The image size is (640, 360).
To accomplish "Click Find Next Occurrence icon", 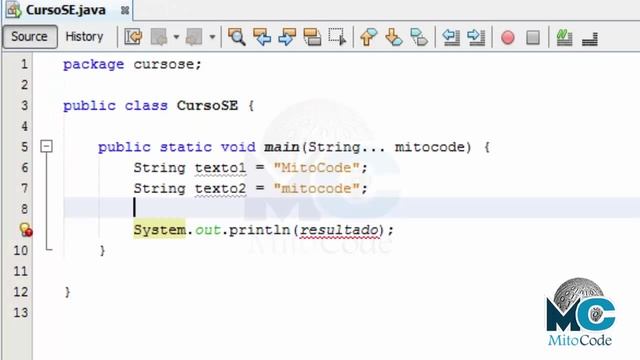I will [287, 37].
